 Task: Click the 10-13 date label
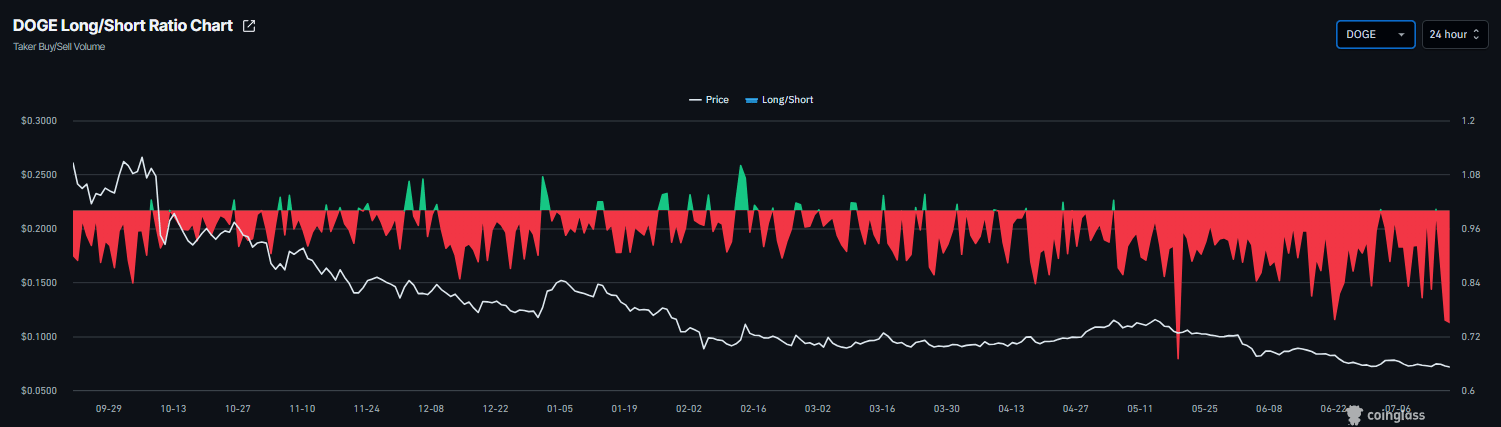coord(173,409)
